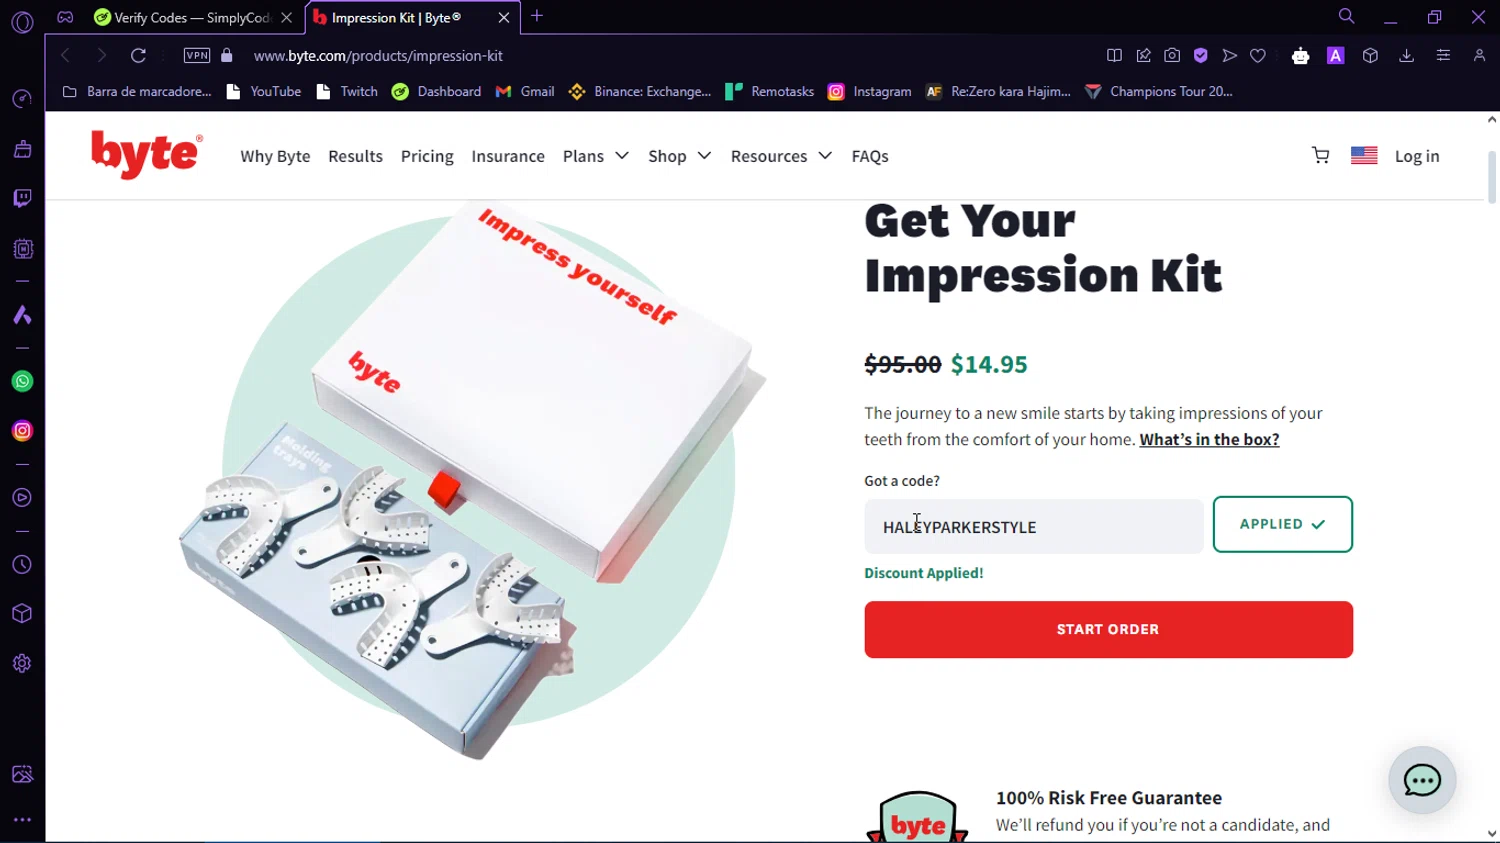Click the page vertical scrollbar

tap(1492, 177)
